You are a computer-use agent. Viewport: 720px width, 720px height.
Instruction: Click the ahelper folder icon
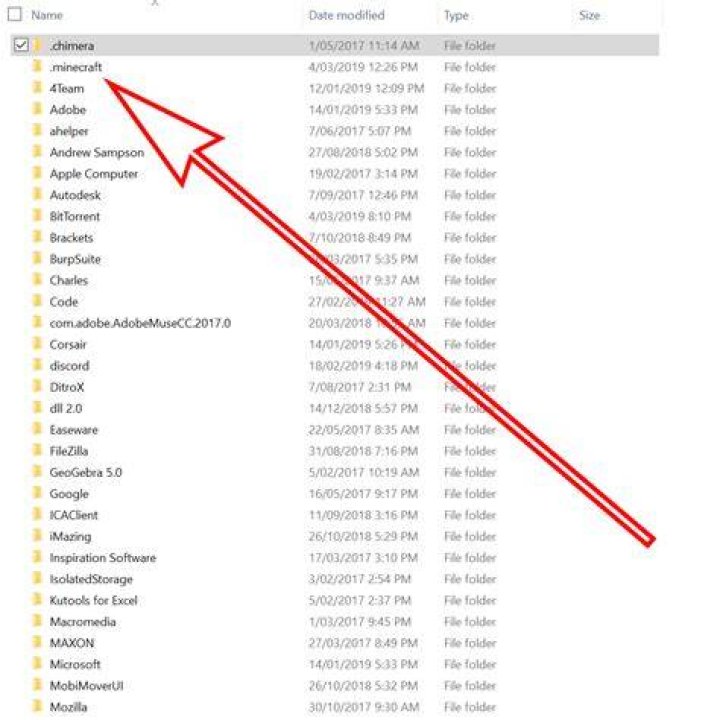tap(38, 130)
